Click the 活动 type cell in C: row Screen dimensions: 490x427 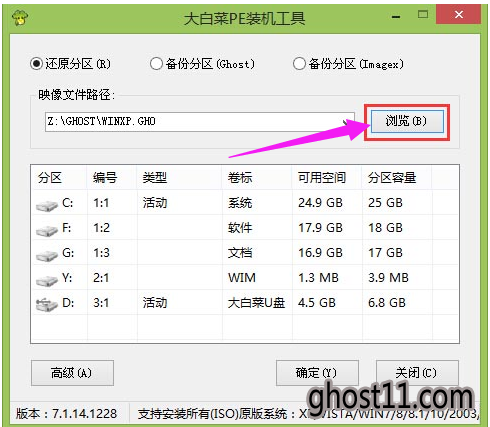pos(155,203)
